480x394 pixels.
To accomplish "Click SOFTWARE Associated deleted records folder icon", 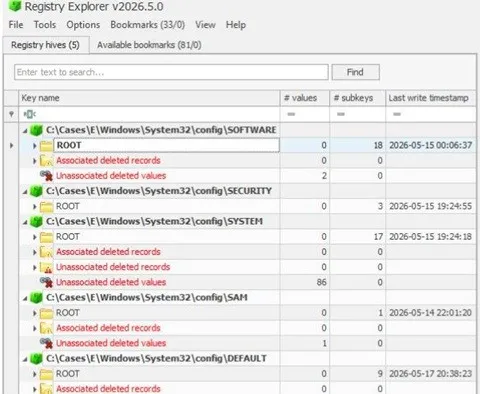I will [x=46, y=161].
